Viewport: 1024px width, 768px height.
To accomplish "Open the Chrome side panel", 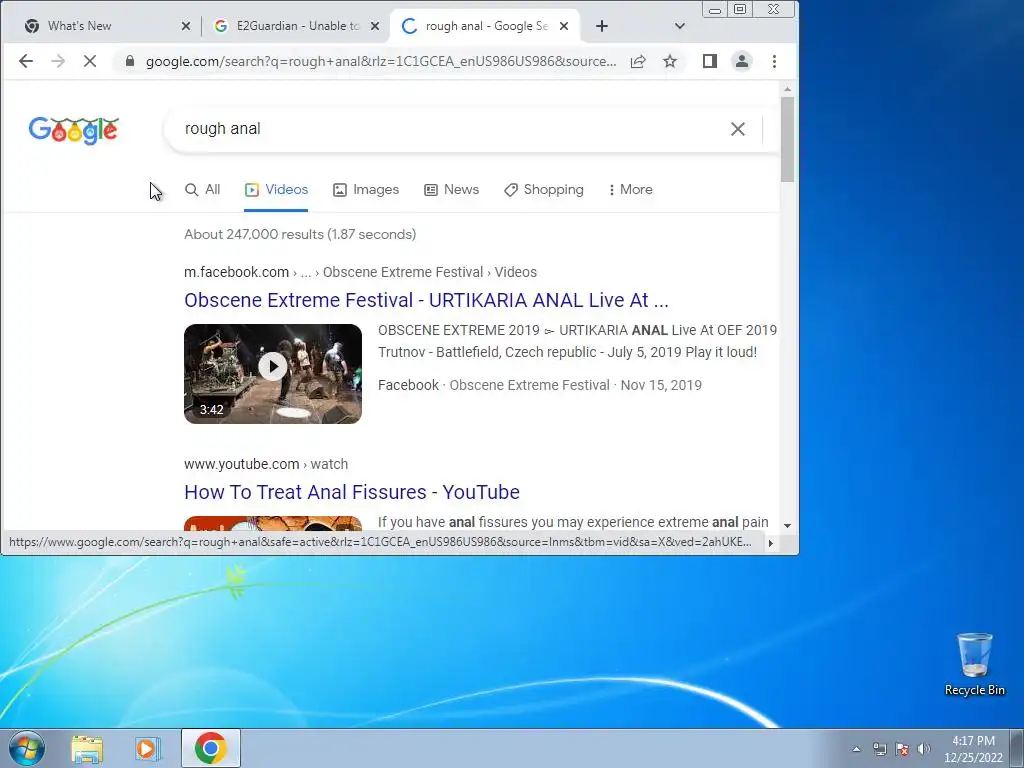I will [x=710, y=61].
